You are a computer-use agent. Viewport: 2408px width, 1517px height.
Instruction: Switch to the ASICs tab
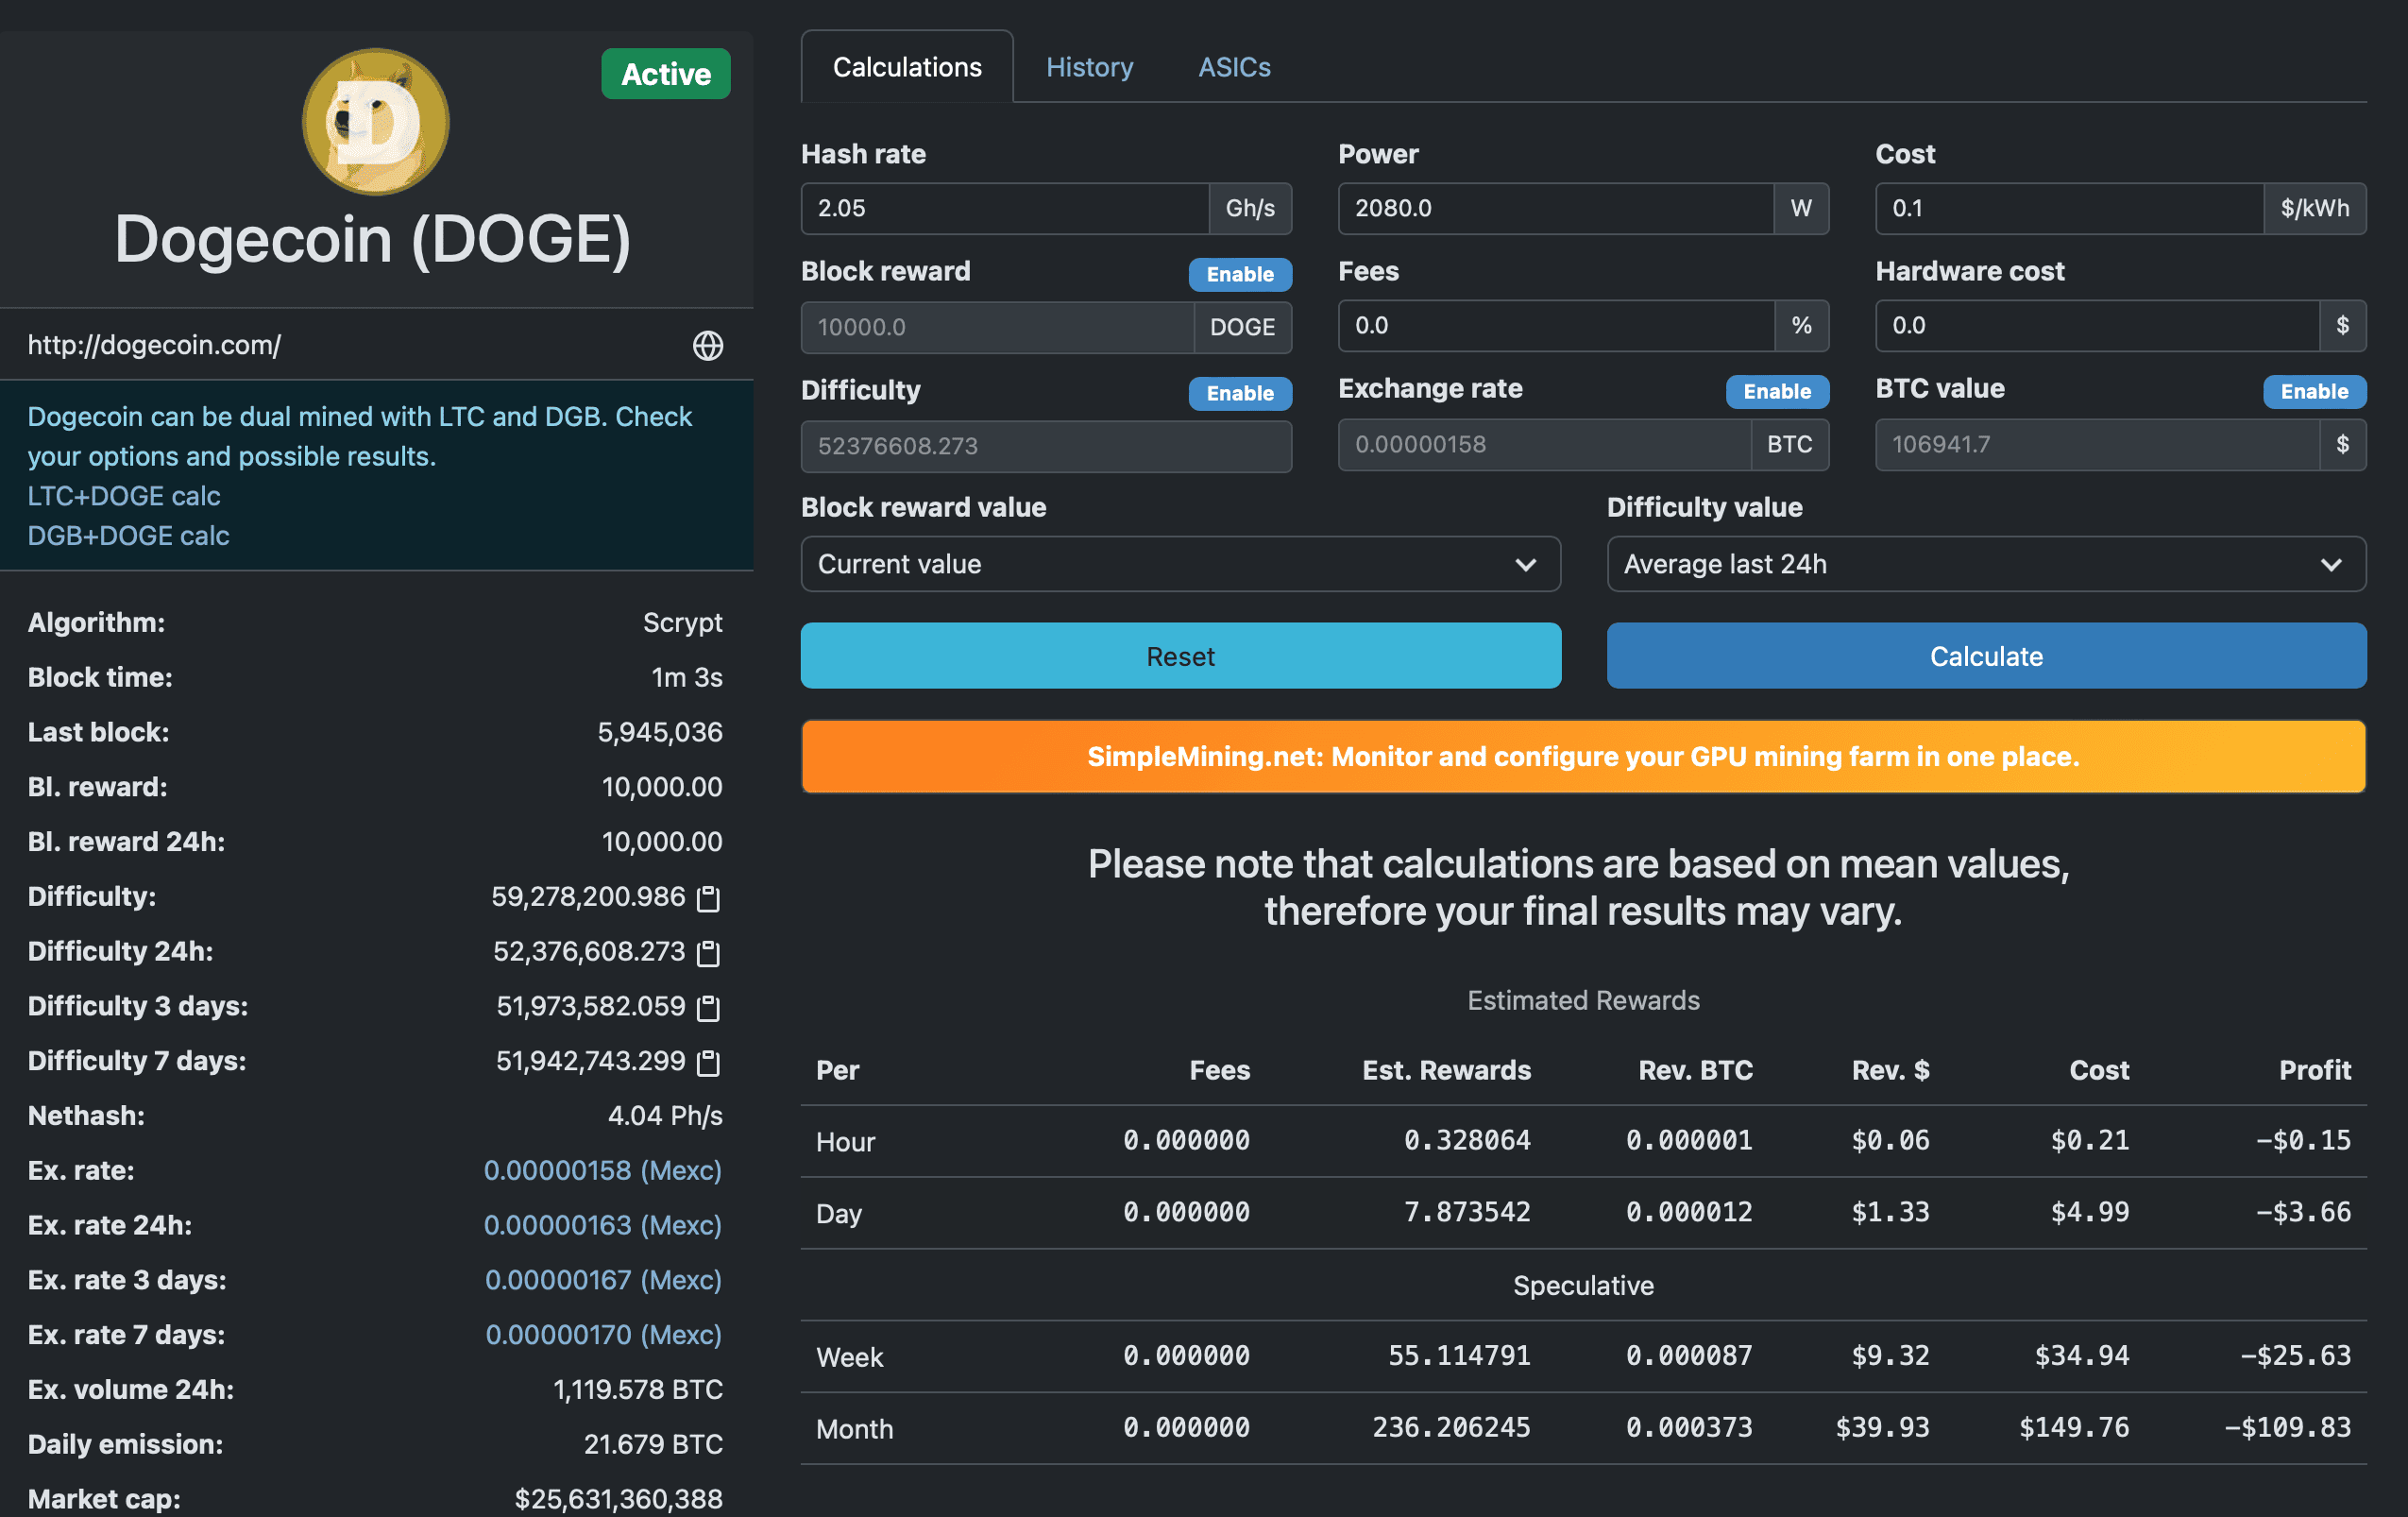[1234, 67]
